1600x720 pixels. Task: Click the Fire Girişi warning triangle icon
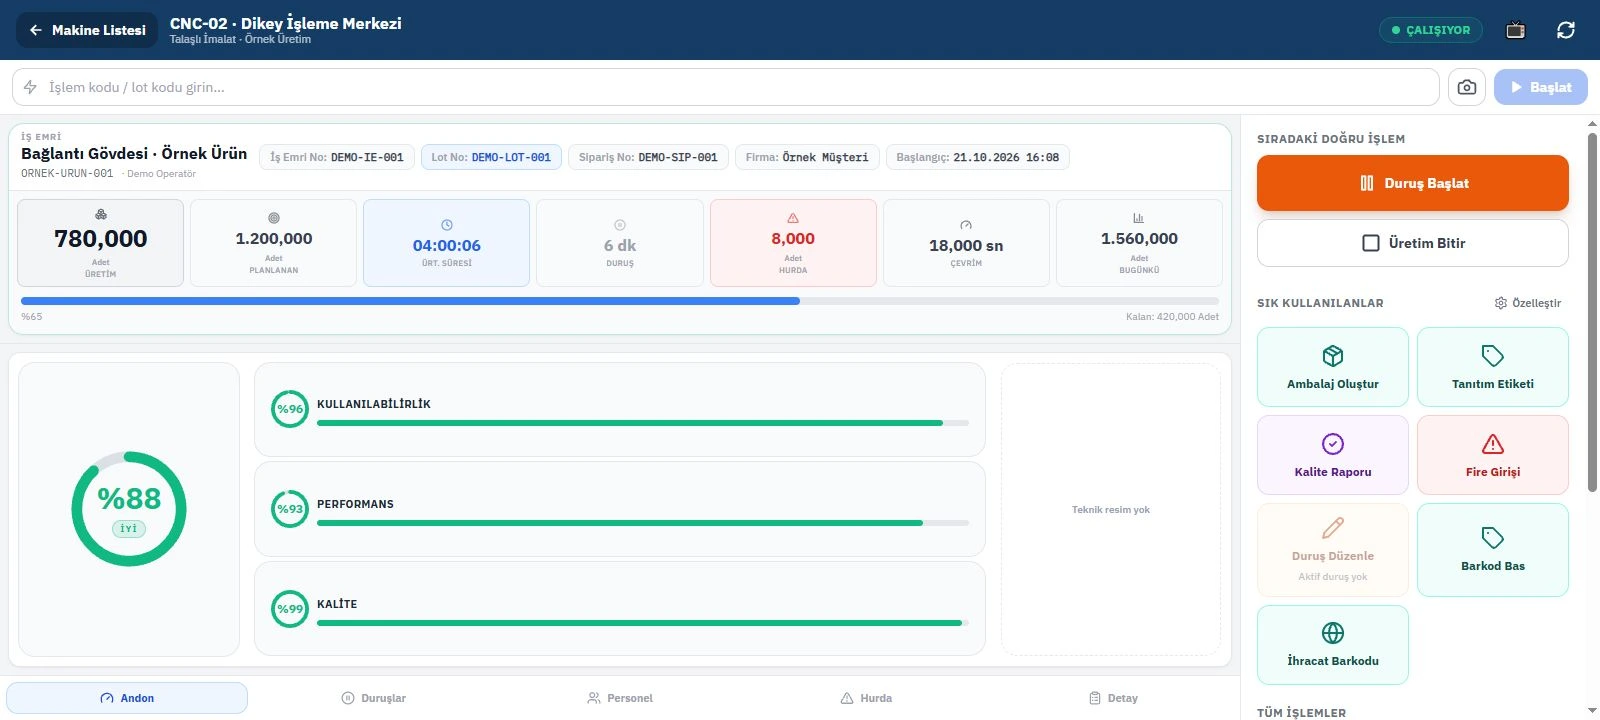1493,444
